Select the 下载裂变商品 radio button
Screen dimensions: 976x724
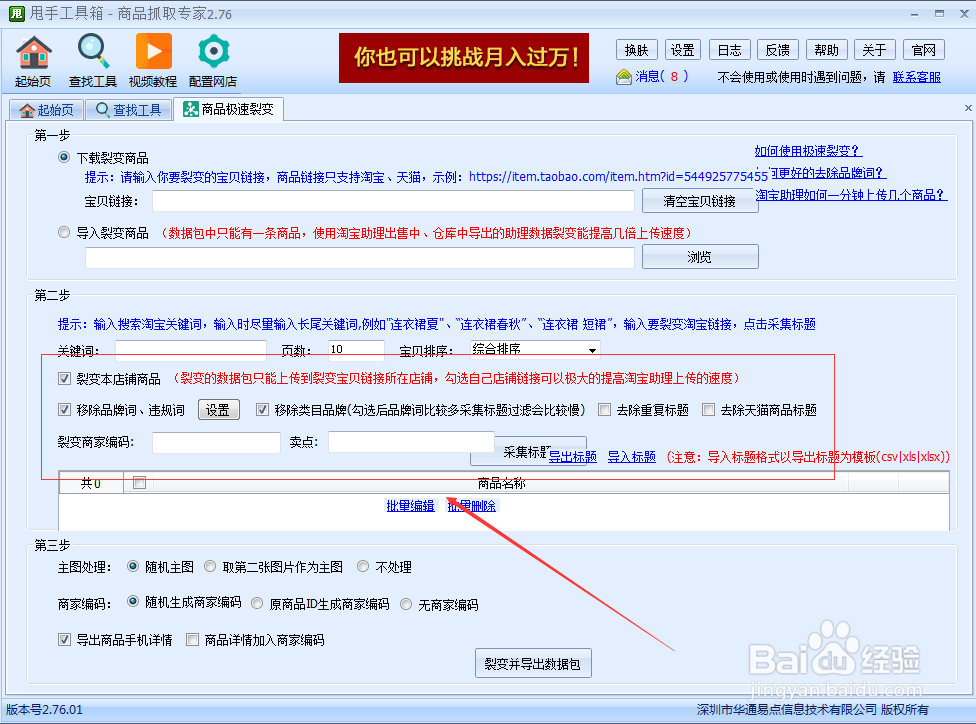[x=63, y=157]
